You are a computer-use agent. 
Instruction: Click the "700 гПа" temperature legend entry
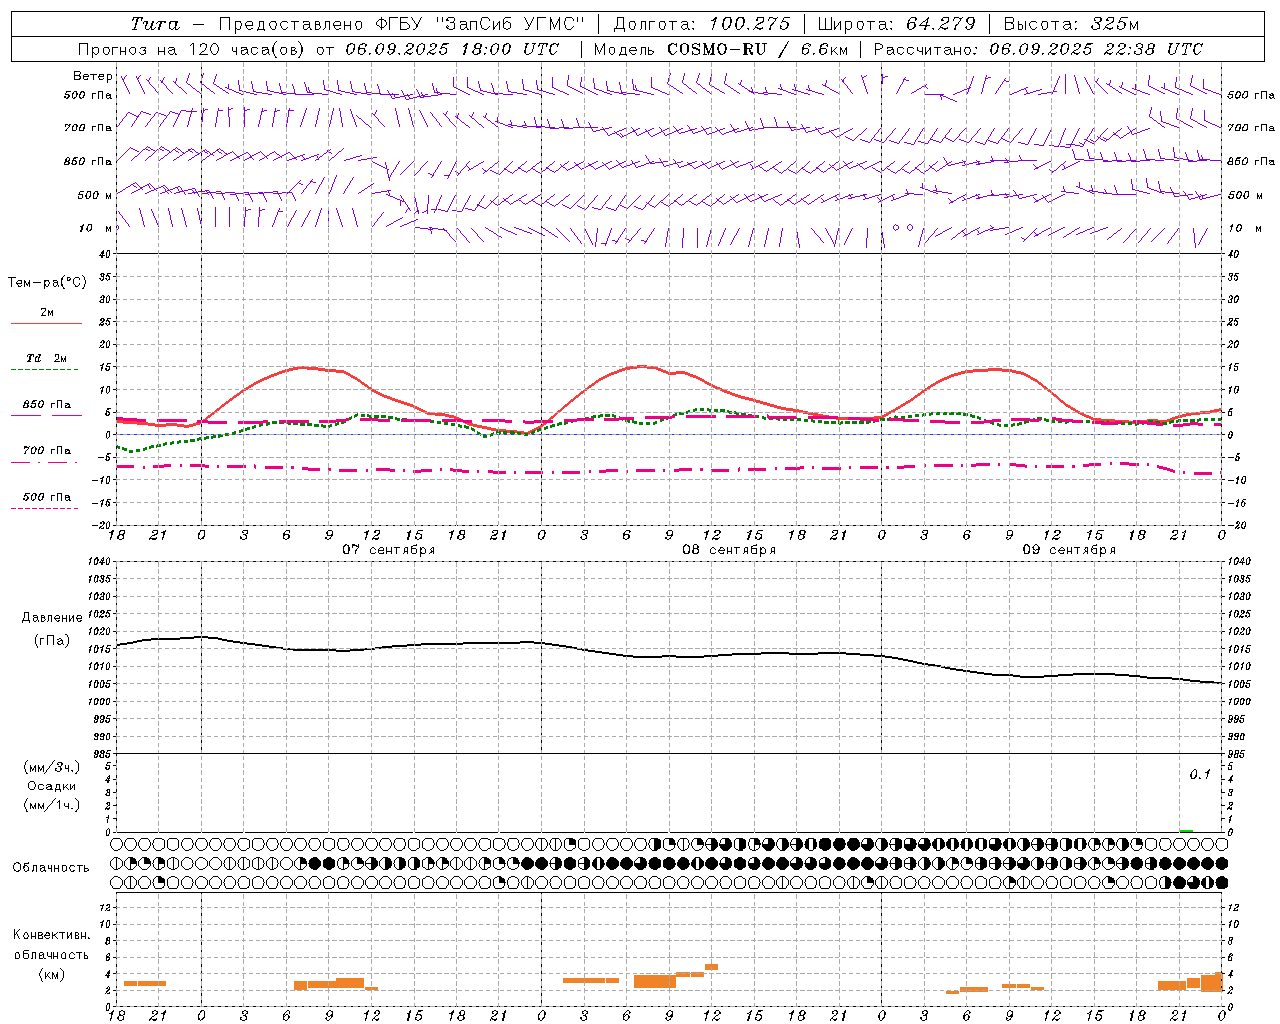click(x=47, y=451)
